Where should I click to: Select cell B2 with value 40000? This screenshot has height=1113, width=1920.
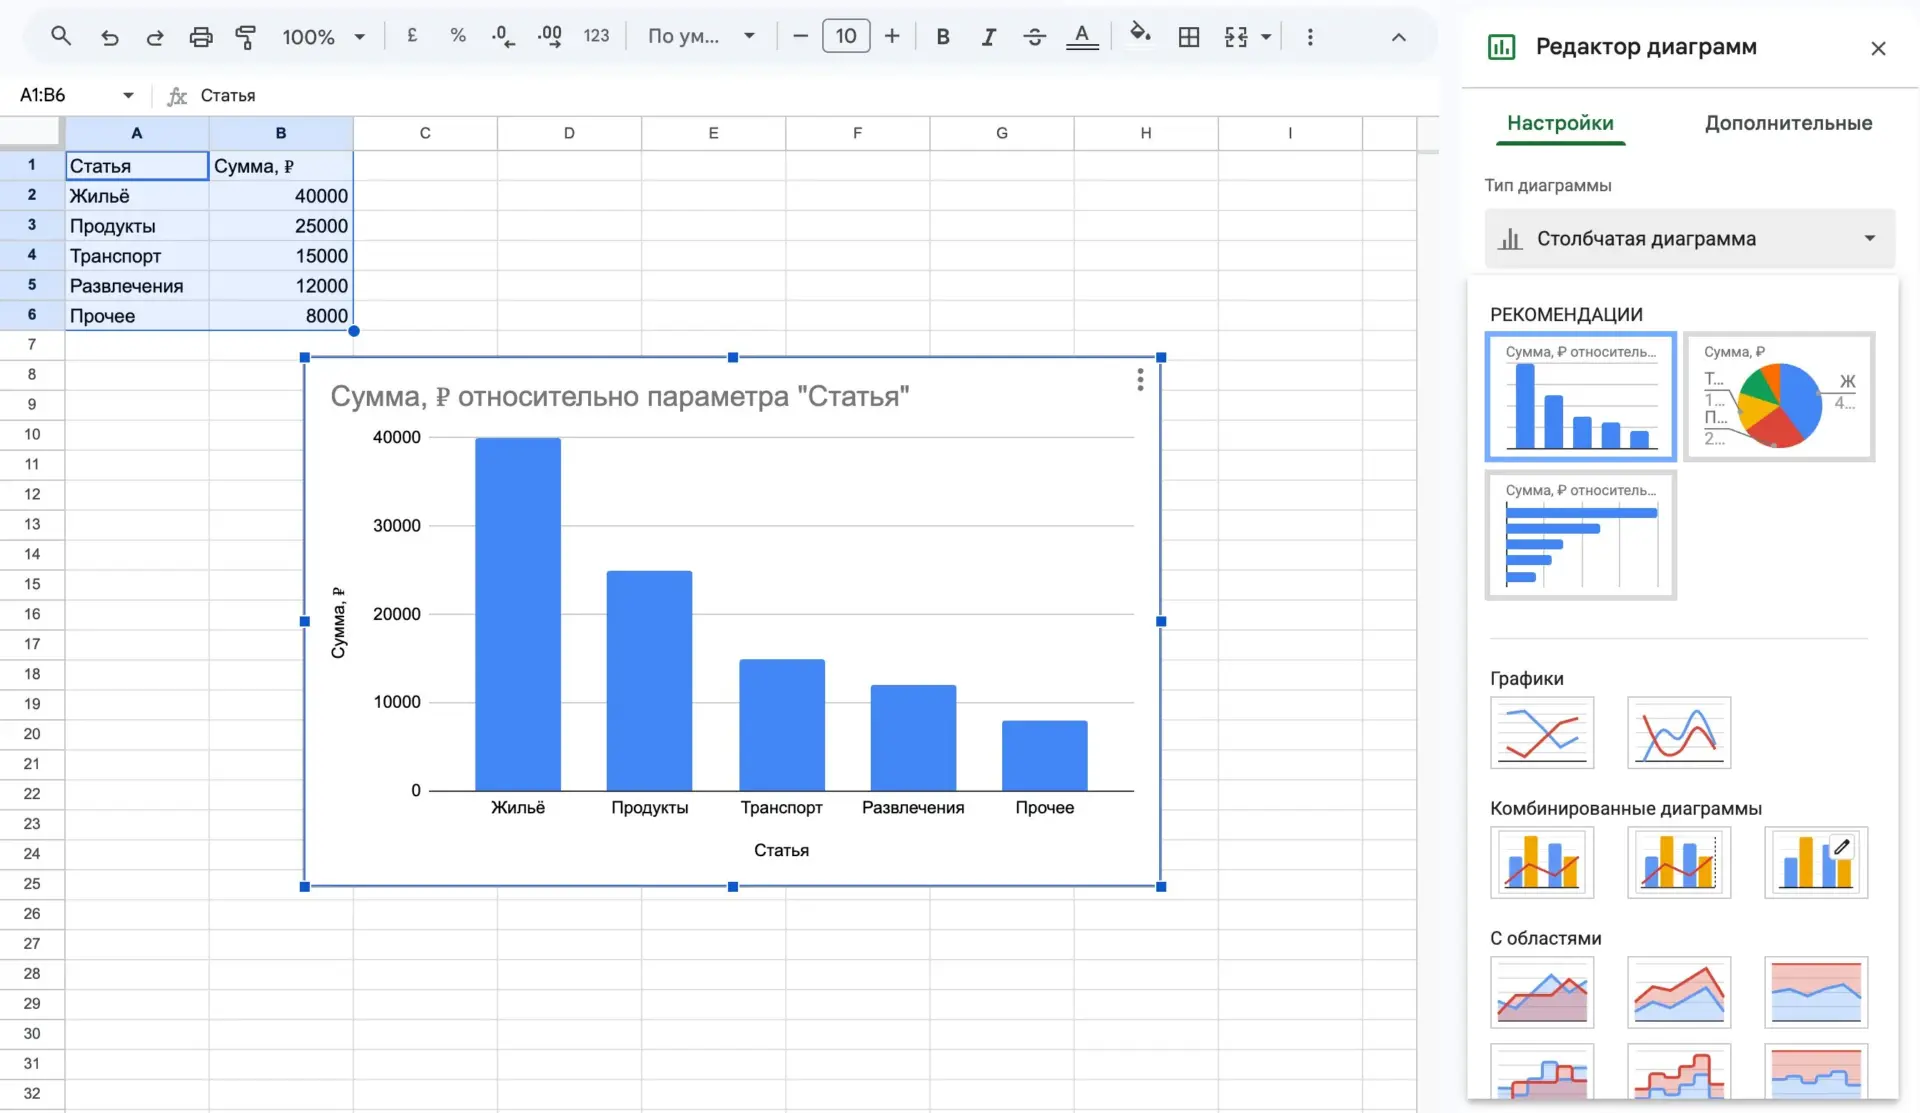(x=281, y=196)
